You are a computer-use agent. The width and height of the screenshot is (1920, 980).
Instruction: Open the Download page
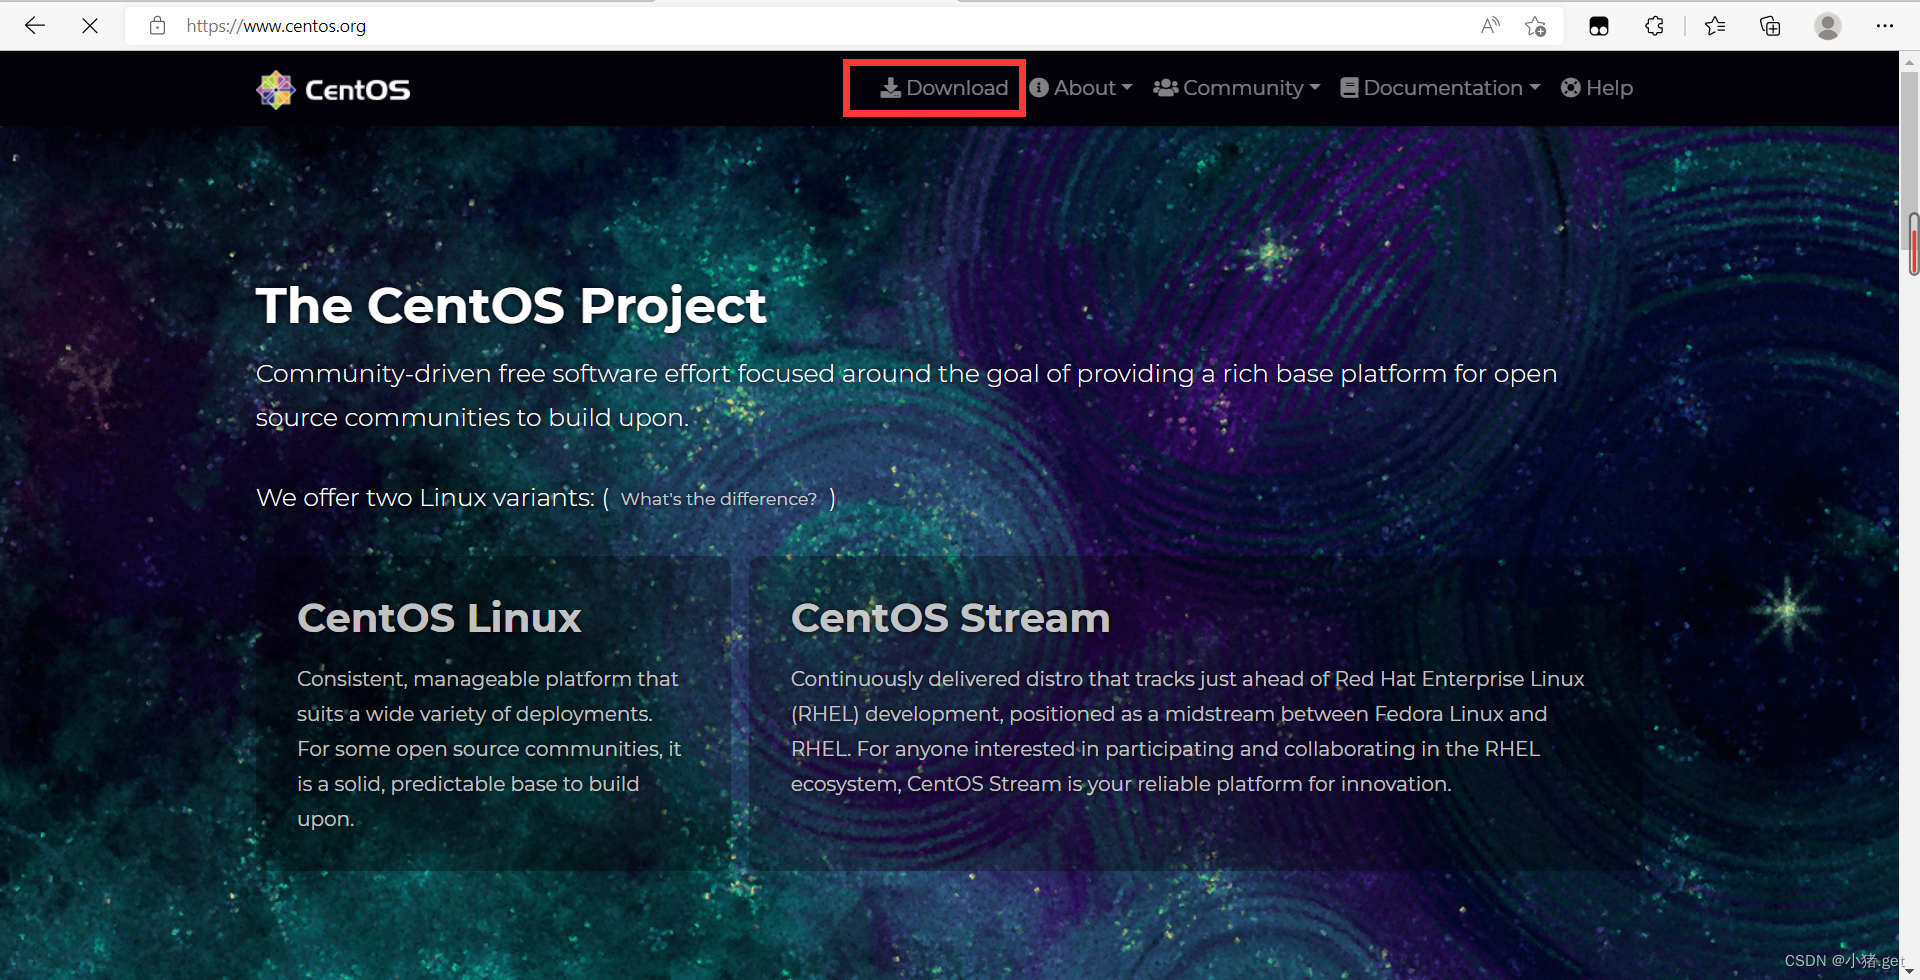point(944,88)
